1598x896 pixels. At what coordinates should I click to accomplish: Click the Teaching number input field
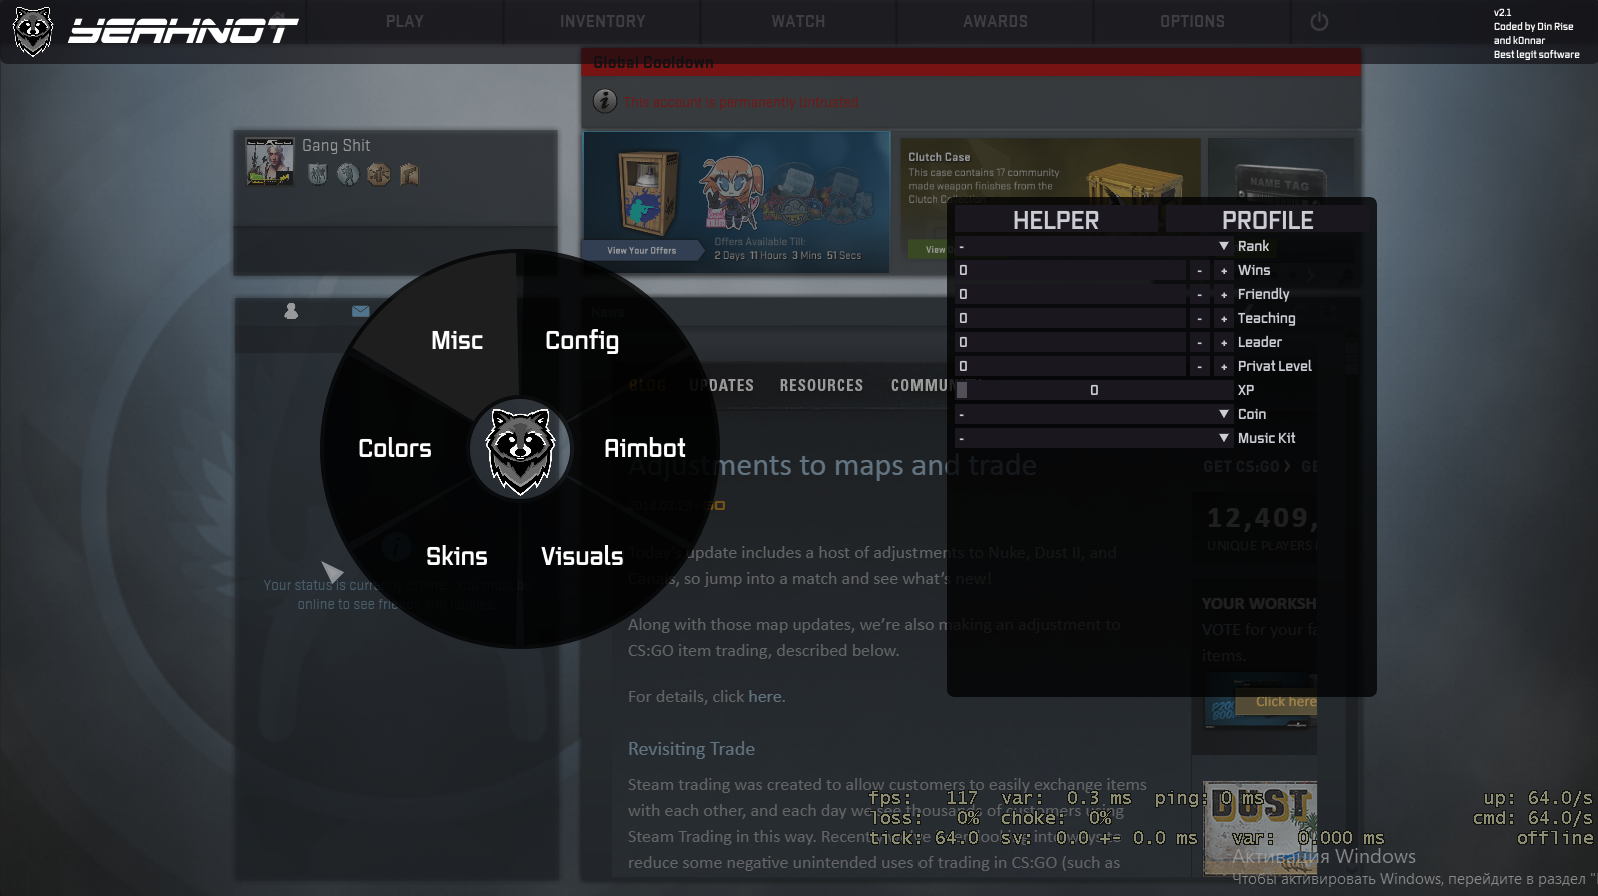[1070, 318]
